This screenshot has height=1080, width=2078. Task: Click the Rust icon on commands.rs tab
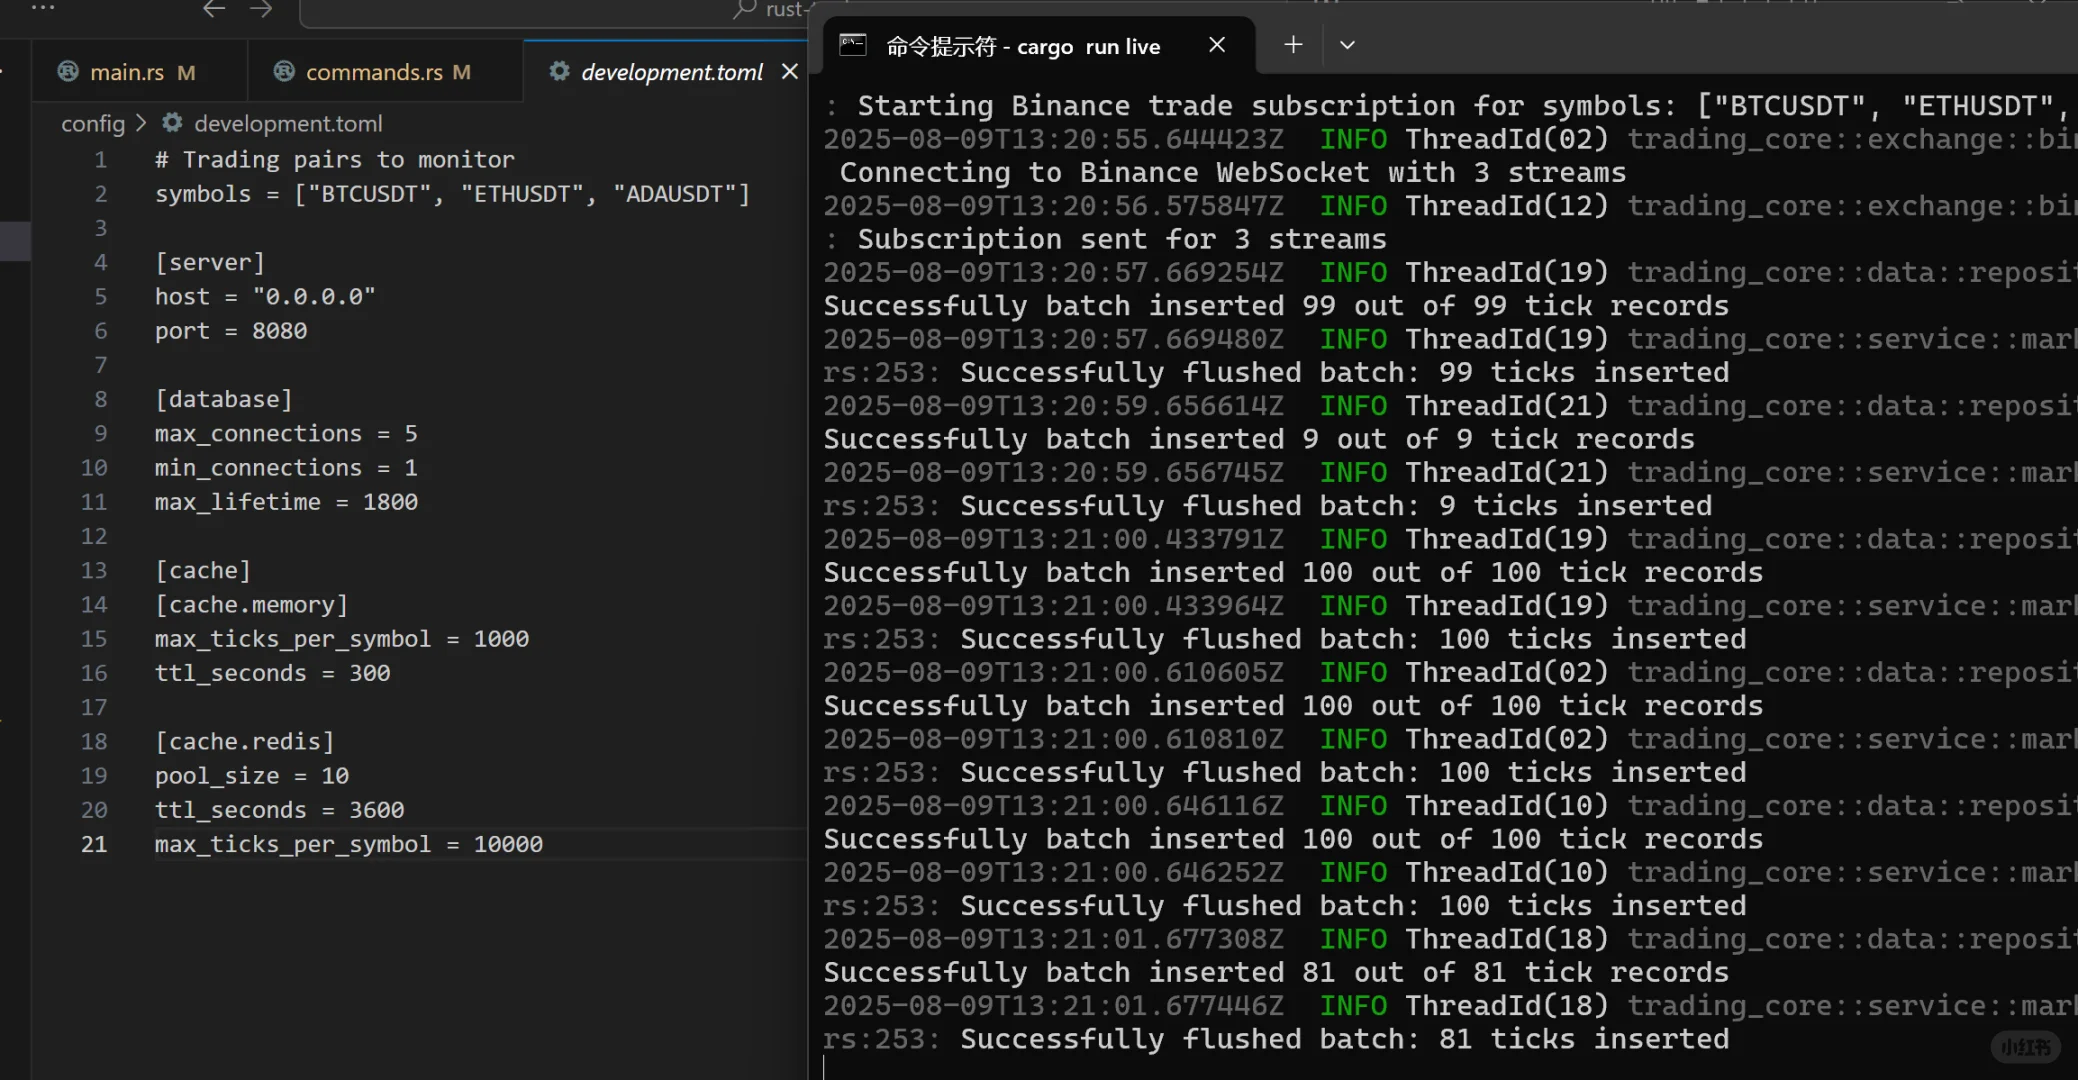pyautogui.click(x=284, y=71)
